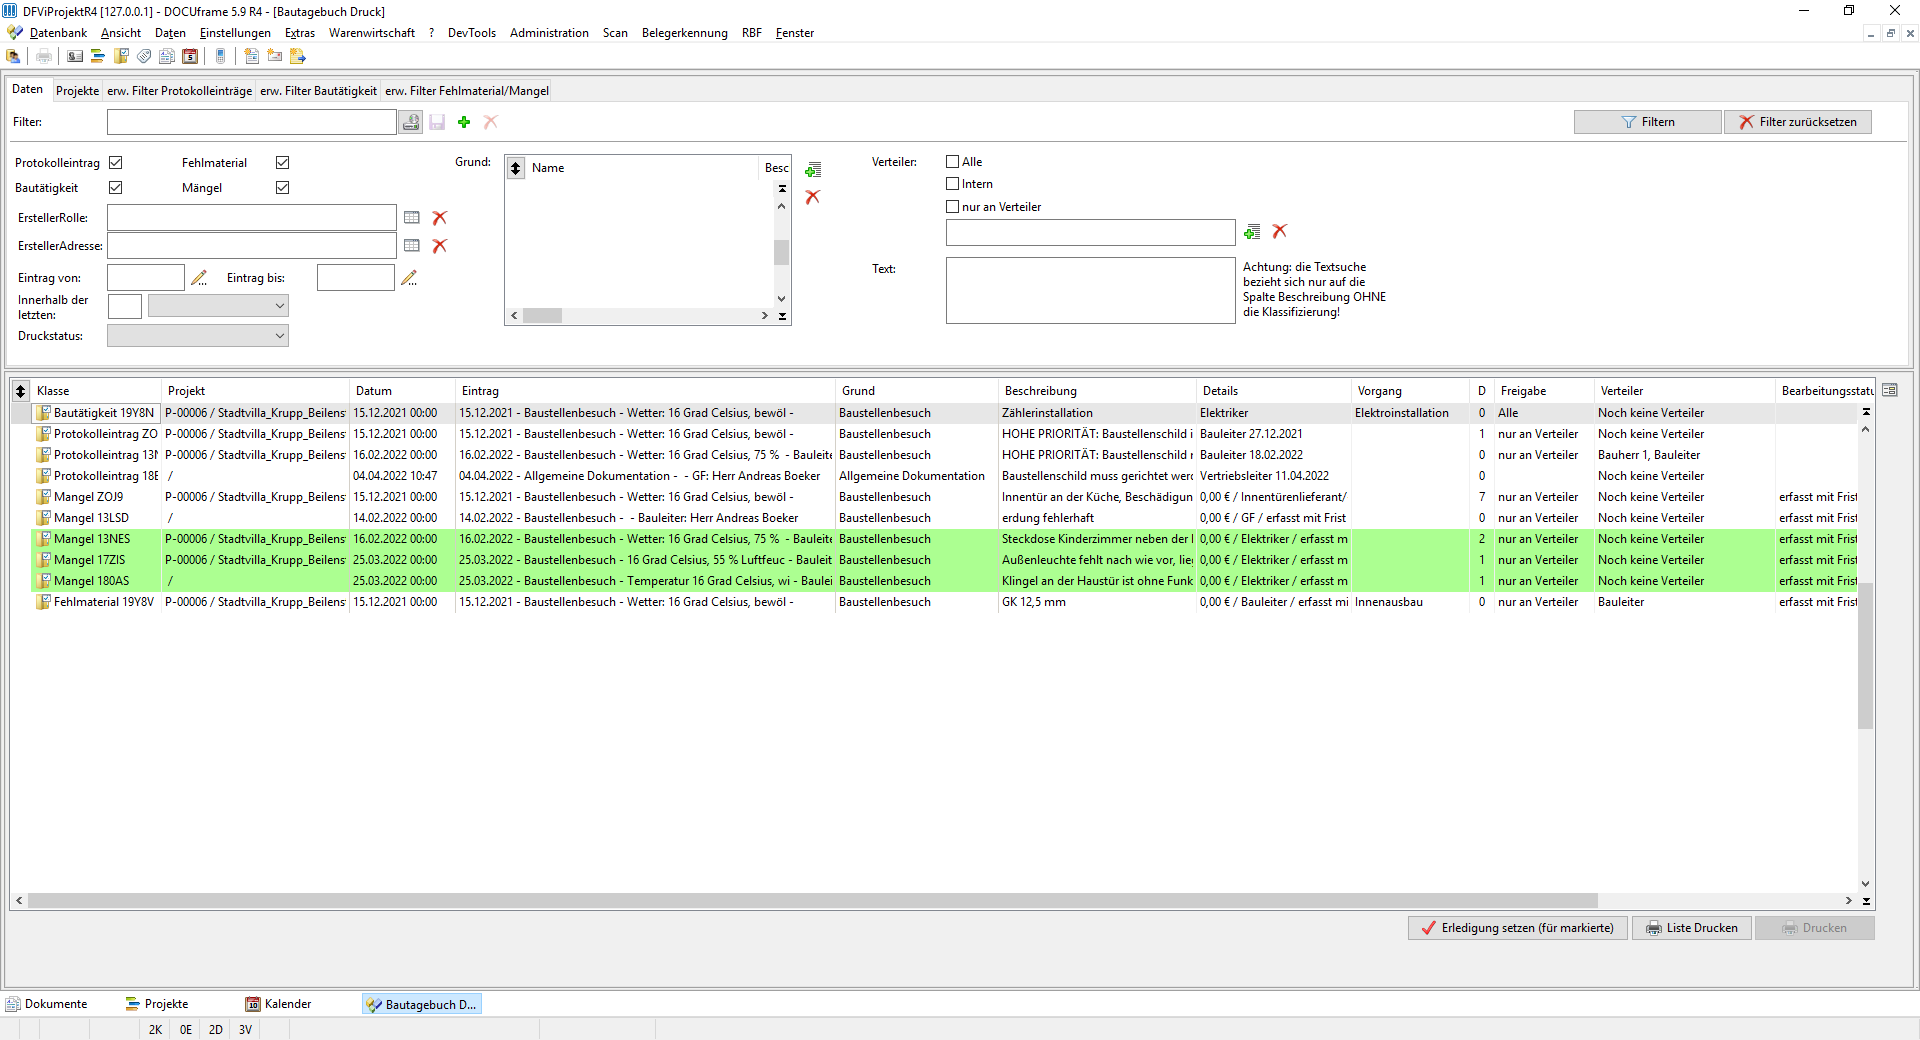Click the folder with checklist toolbar icon
This screenshot has height=1040, width=1920.
point(121,56)
